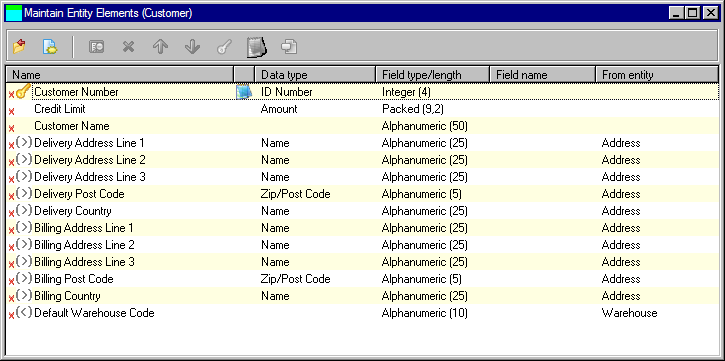Image resolution: width=725 pixels, height=361 pixels.
Task: Click the (>) icon beside Billing Post Code
Action: click(24, 279)
